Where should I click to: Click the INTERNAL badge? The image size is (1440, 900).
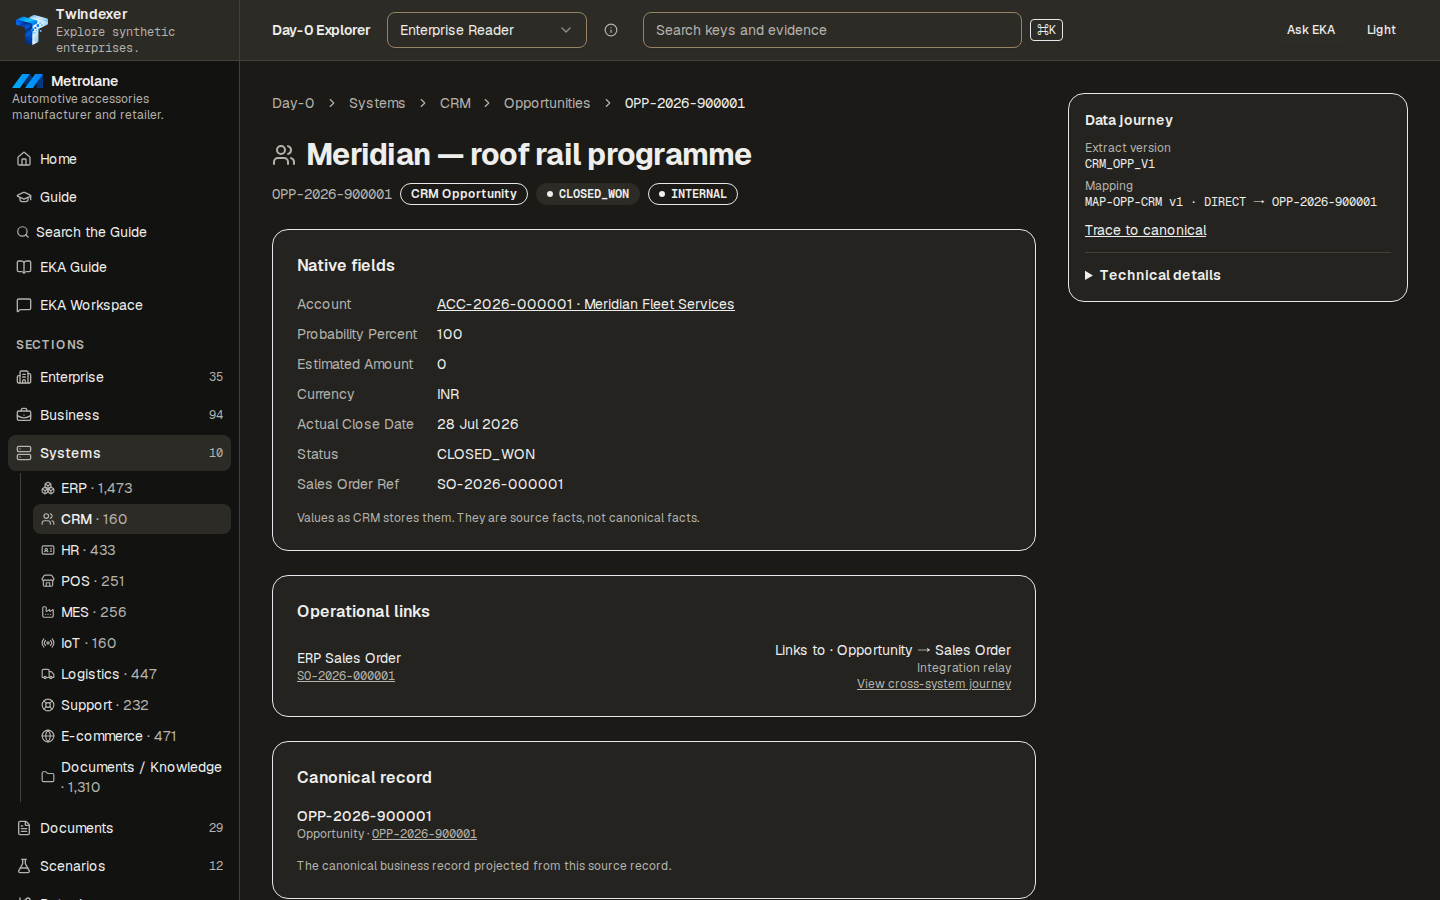pos(693,194)
